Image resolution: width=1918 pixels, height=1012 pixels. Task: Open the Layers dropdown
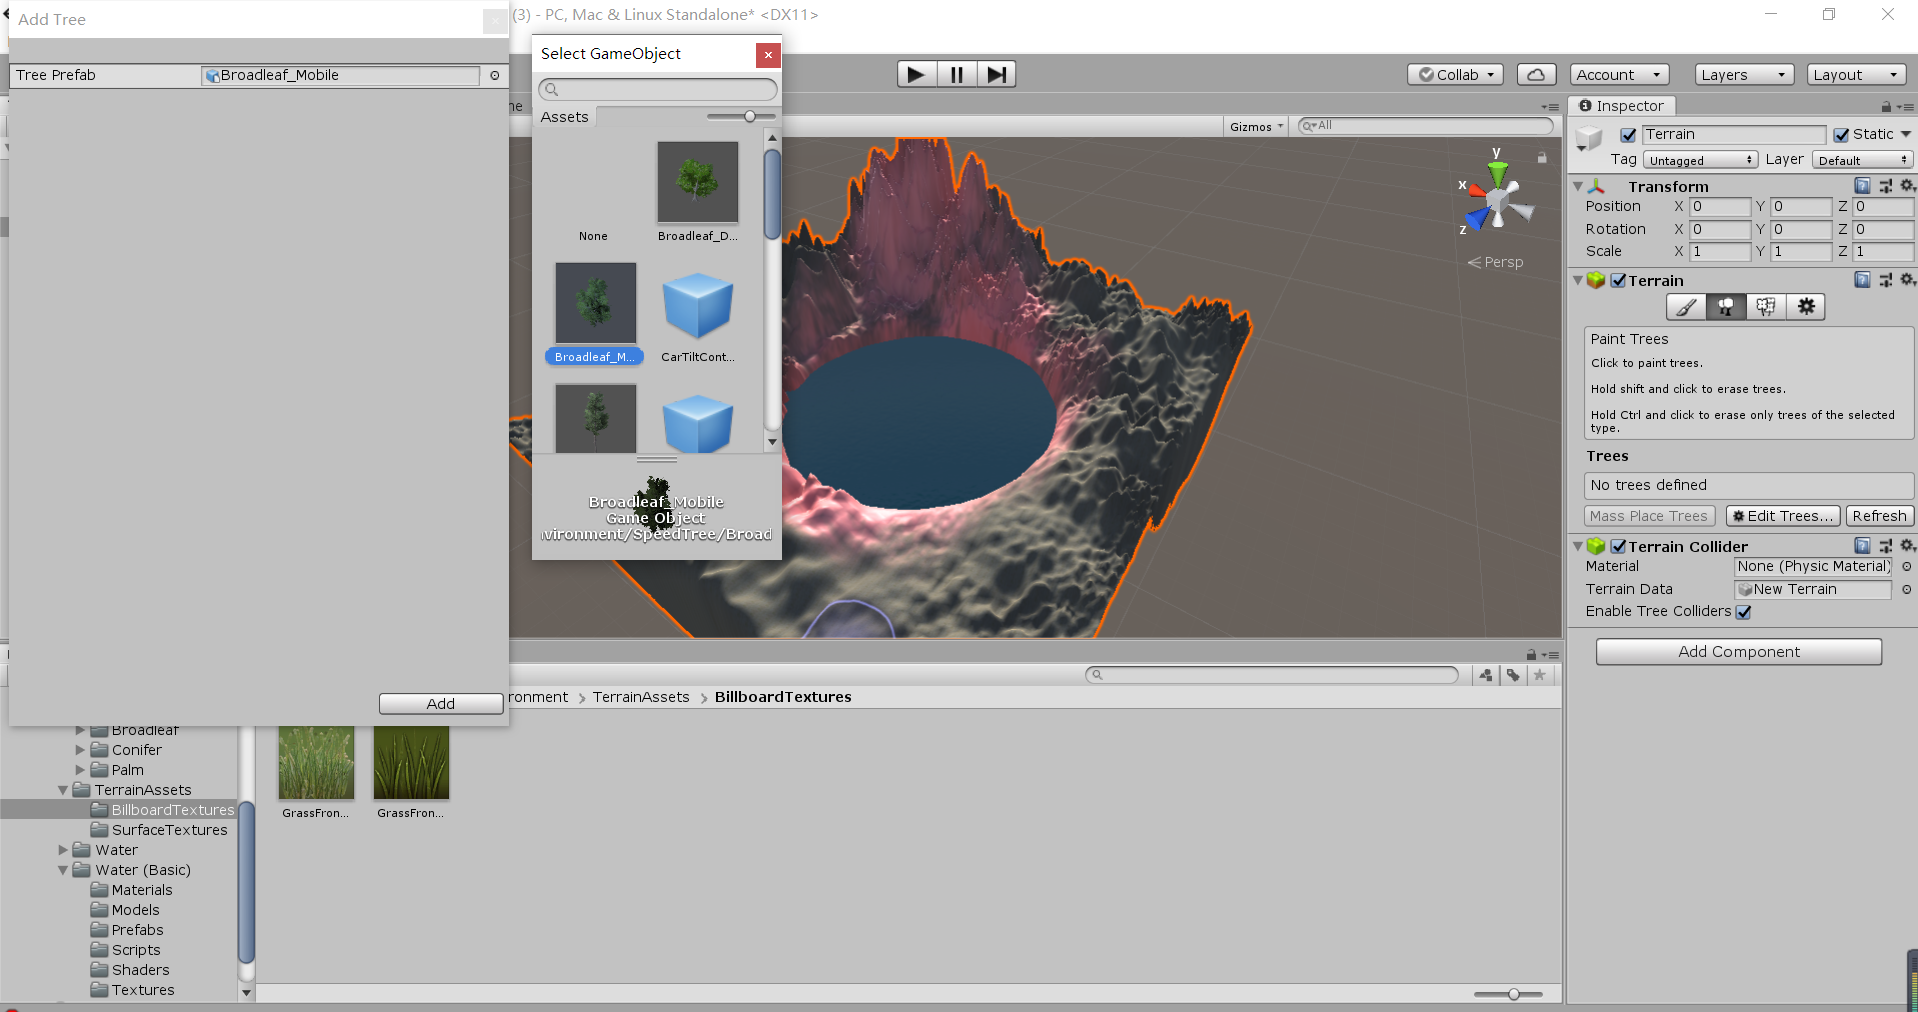coord(1744,74)
